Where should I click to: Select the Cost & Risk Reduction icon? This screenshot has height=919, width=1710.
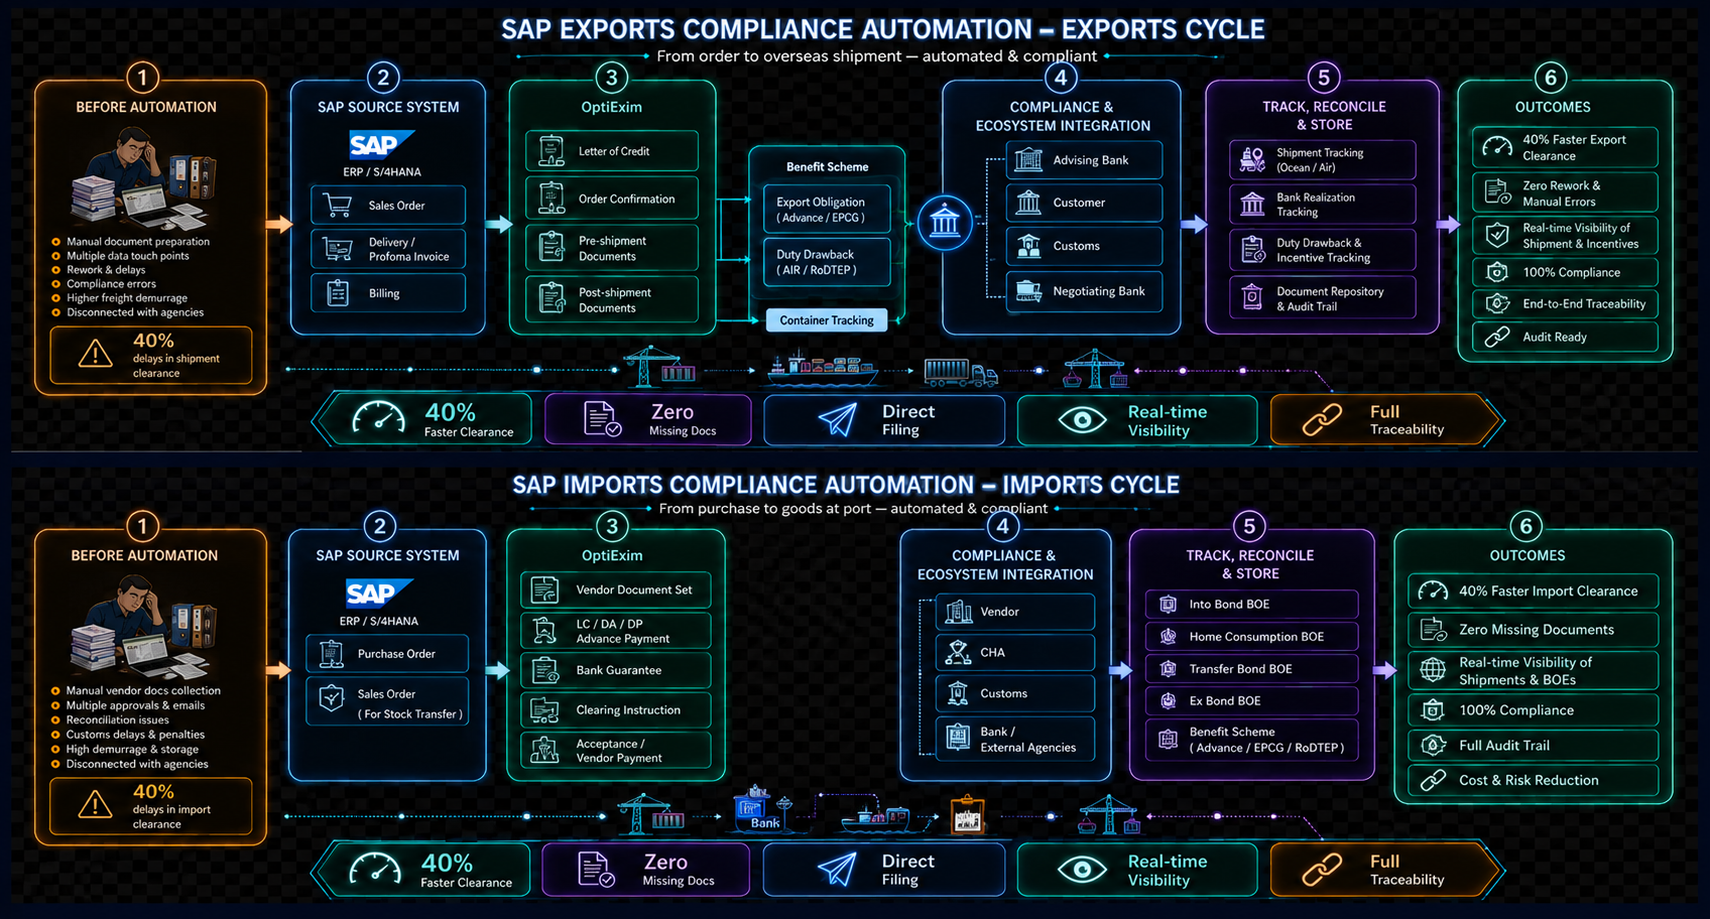click(1433, 780)
